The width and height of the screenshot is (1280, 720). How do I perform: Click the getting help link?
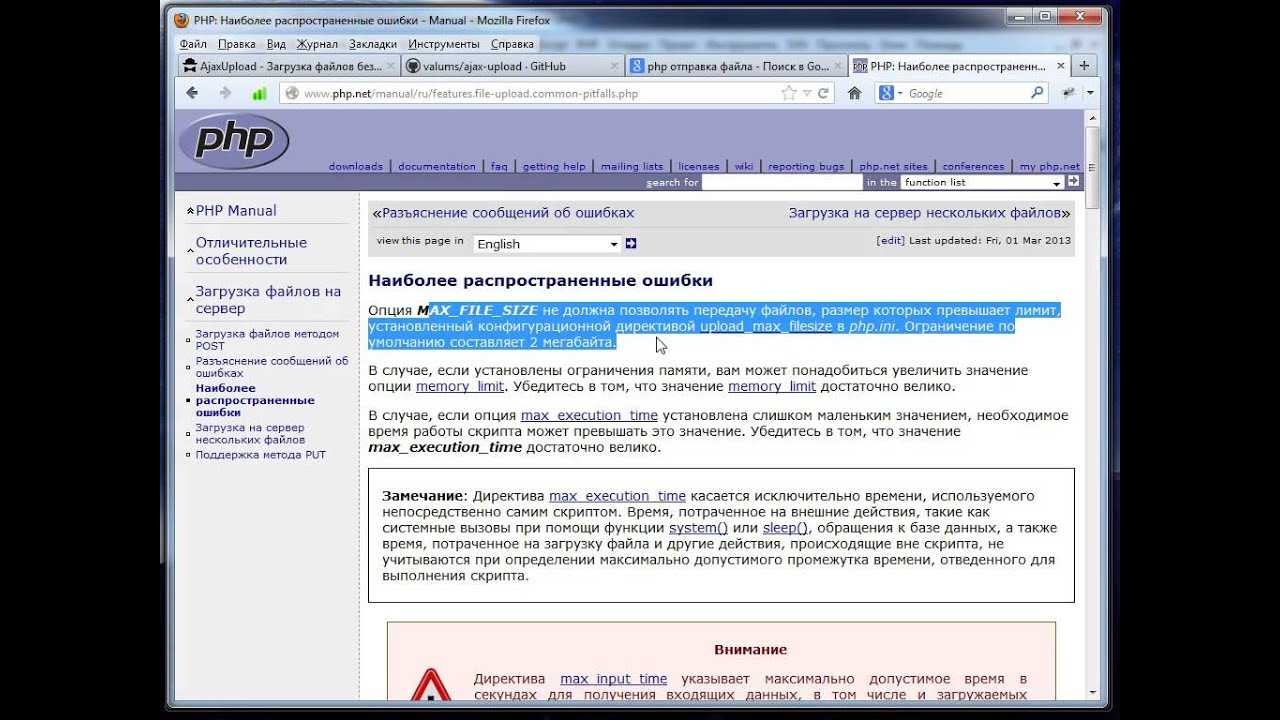click(x=554, y=166)
